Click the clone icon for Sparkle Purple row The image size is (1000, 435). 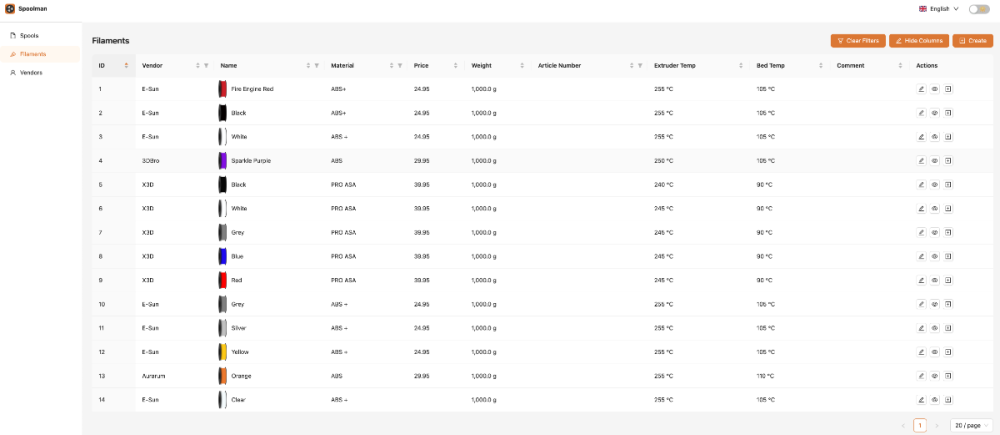[x=948, y=161]
